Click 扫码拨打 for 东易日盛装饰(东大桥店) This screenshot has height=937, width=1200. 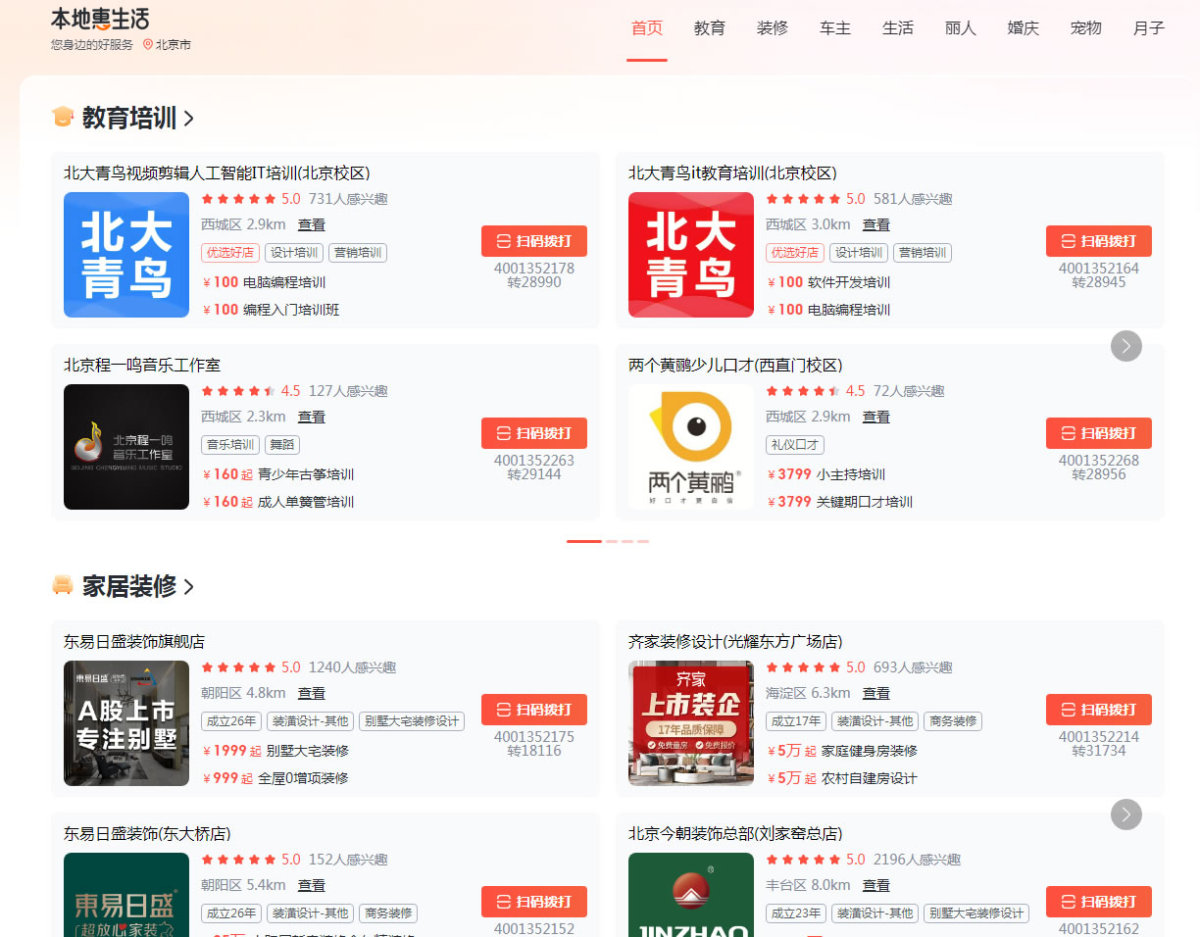[534, 901]
